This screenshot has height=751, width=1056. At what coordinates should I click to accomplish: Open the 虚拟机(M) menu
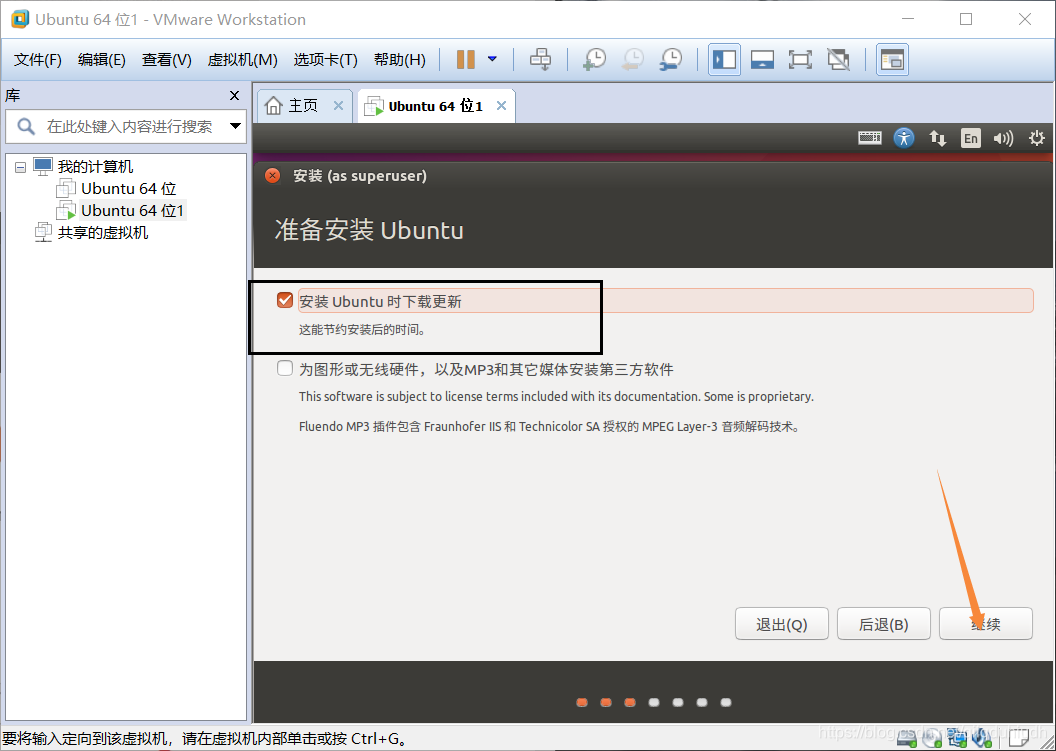[242, 60]
